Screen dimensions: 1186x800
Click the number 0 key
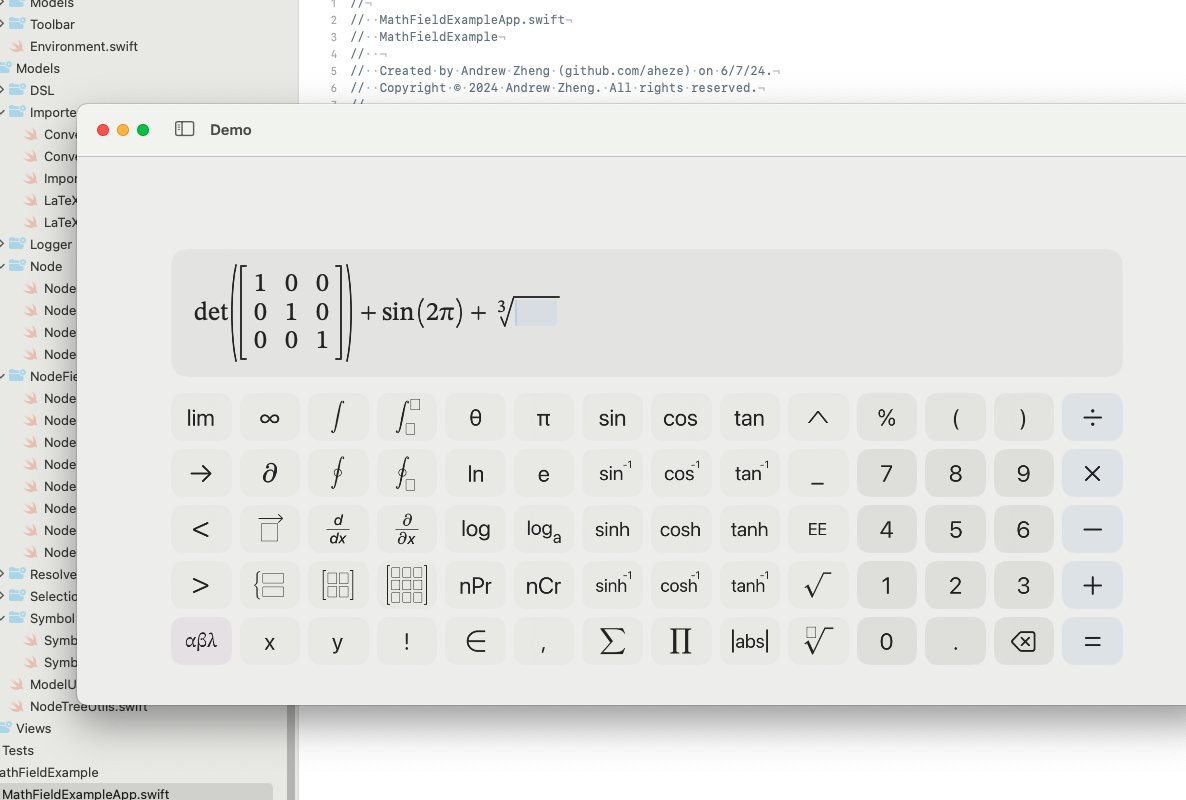tap(886, 641)
